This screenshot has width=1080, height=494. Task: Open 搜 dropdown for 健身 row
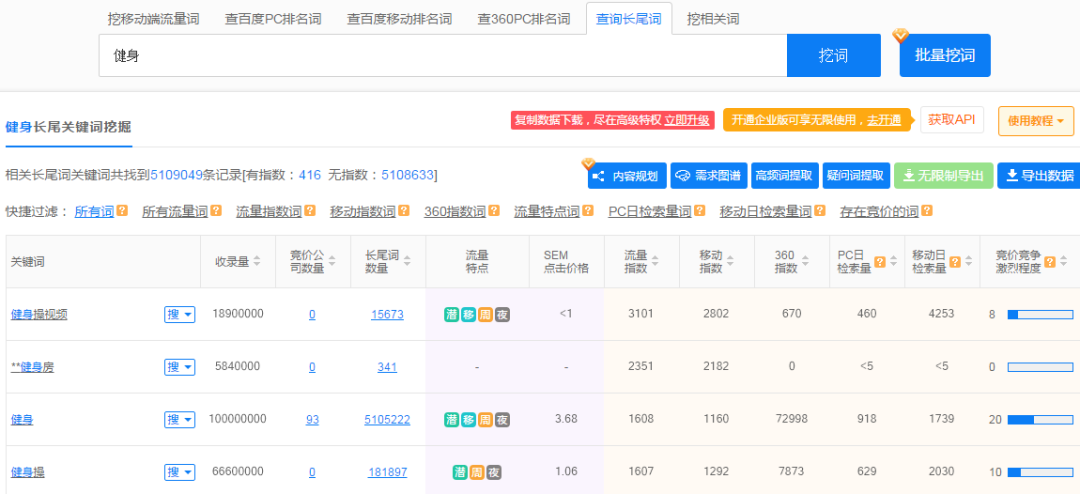point(180,420)
